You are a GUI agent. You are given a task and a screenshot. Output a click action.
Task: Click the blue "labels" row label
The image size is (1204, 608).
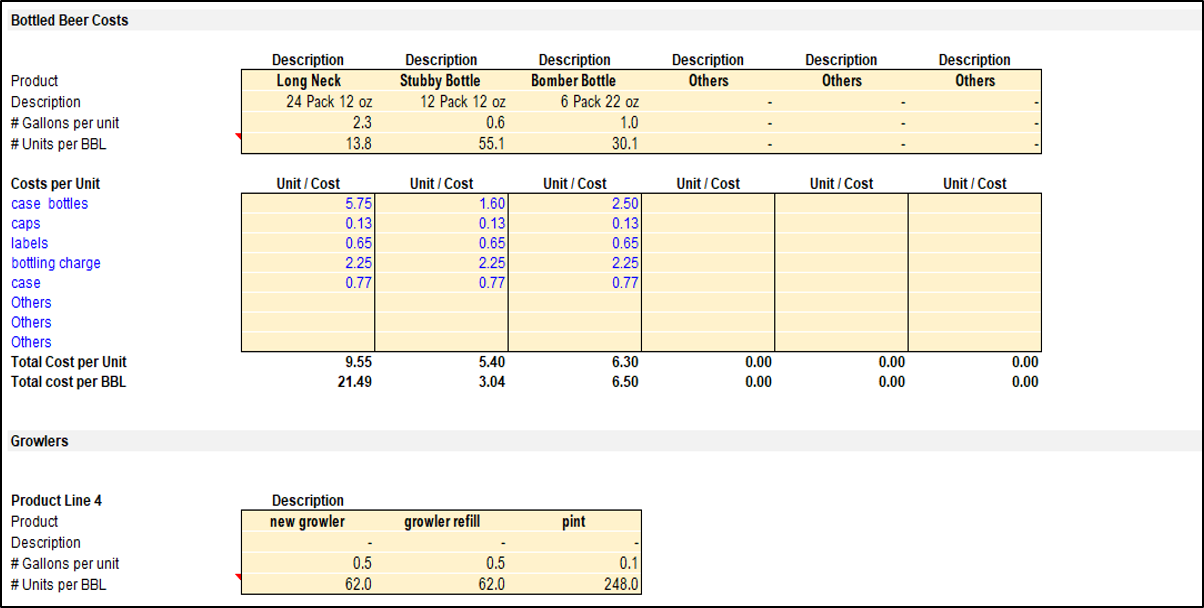[x=30, y=243]
